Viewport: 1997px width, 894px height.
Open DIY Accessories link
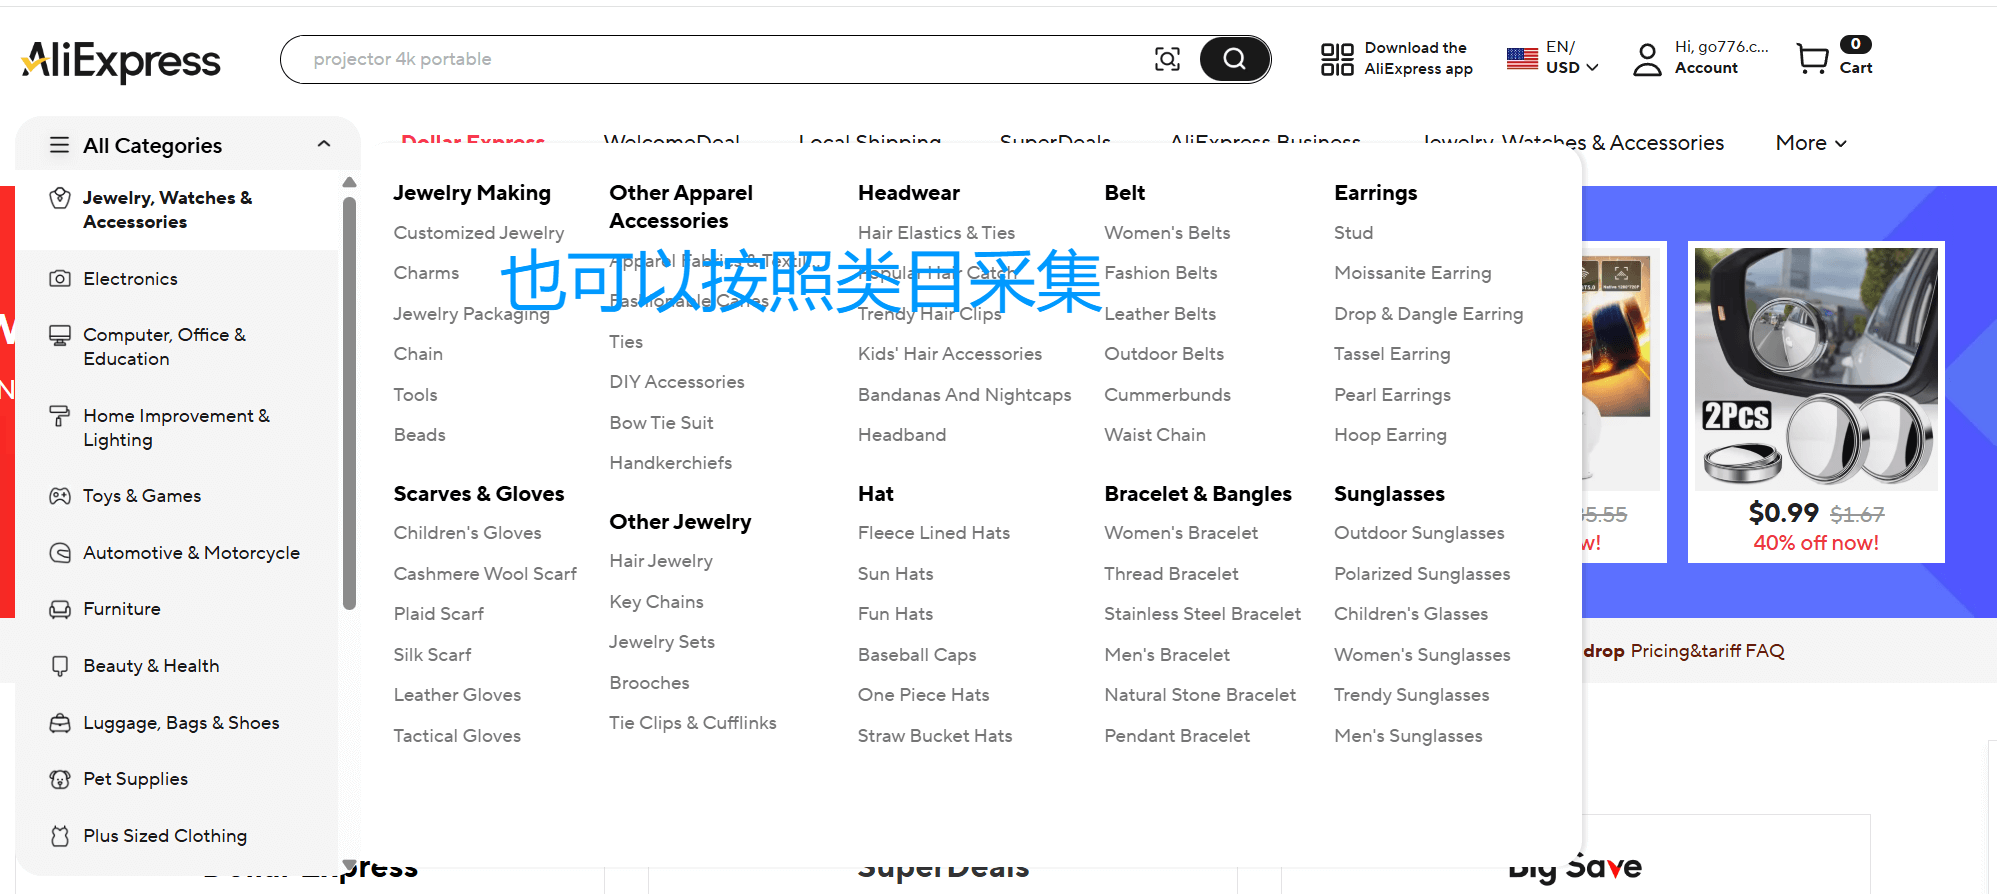click(x=677, y=382)
